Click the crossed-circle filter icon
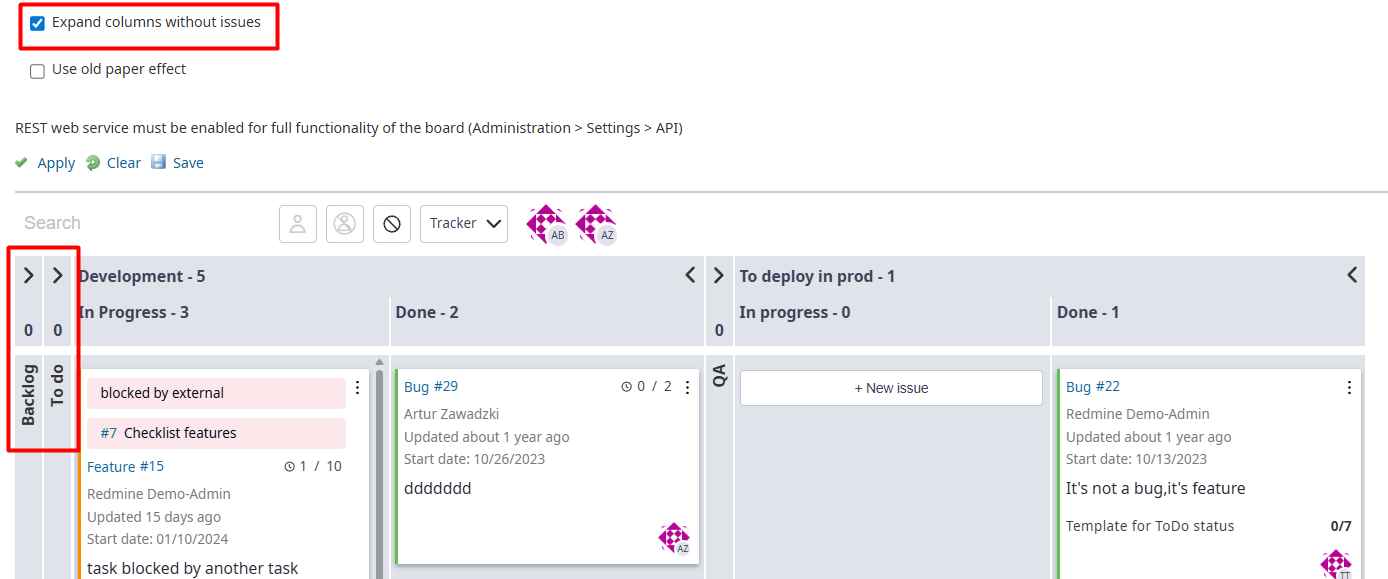The image size is (1388, 579). tap(392, 224)
